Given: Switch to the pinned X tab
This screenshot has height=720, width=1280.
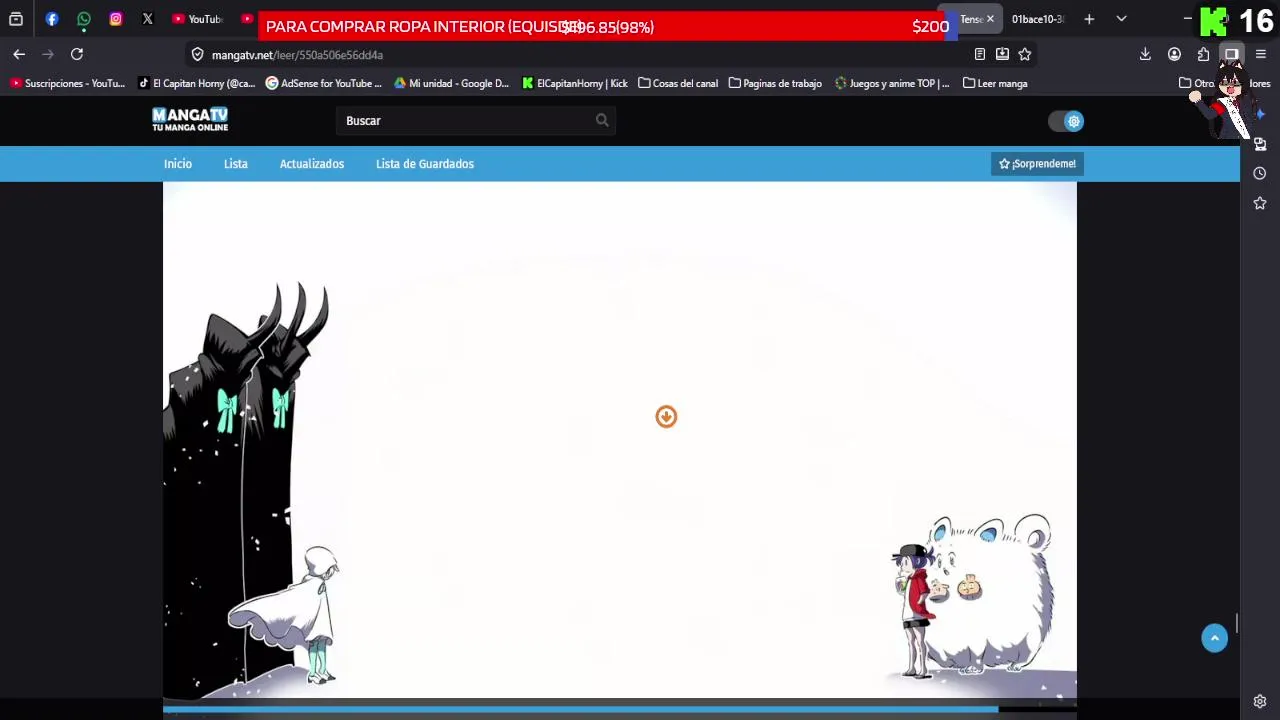Looking at the screenshot, I should pos(148,19).
